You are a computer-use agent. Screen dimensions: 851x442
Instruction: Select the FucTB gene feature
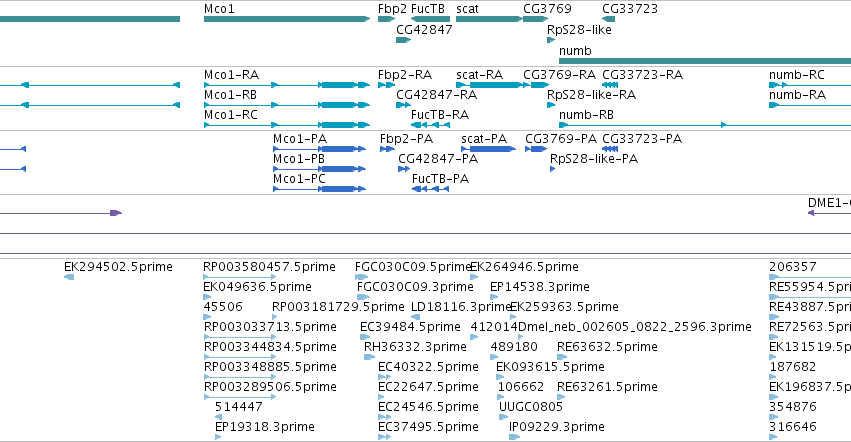[430, 19]
